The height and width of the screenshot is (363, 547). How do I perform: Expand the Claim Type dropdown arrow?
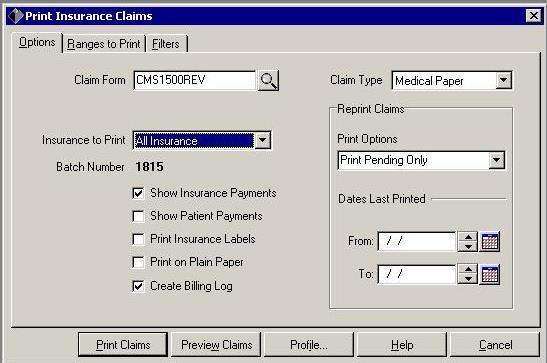[x=503, y=81]
